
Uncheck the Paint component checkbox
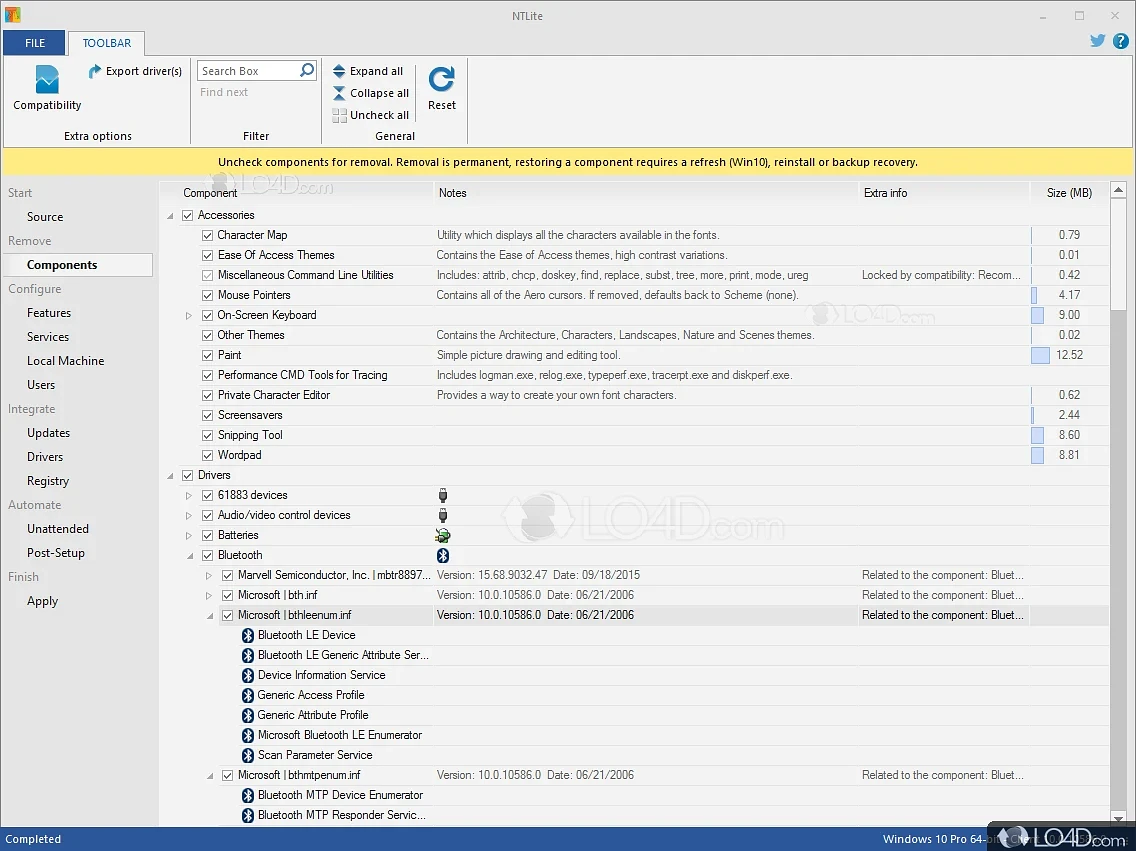pyautogui.click(x=208, y=355)
